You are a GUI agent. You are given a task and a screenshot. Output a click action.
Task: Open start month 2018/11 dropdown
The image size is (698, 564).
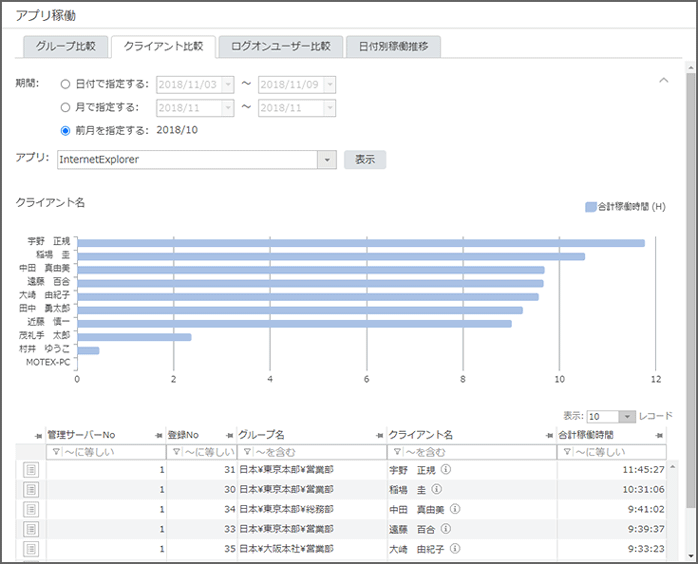[x=228, y=108]
